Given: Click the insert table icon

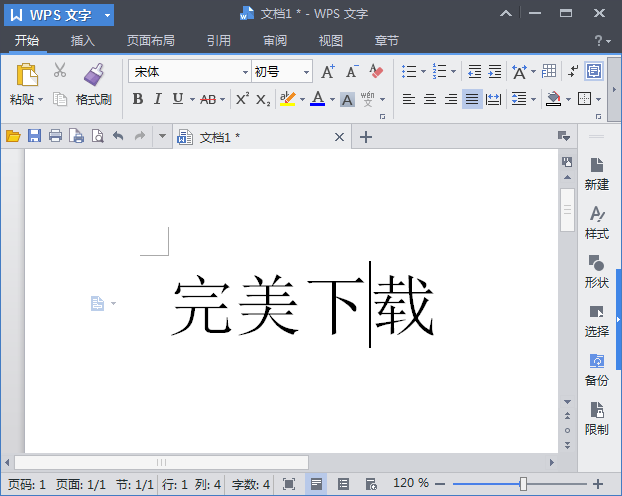Looking at the screenshot, I should pos(549,71).
